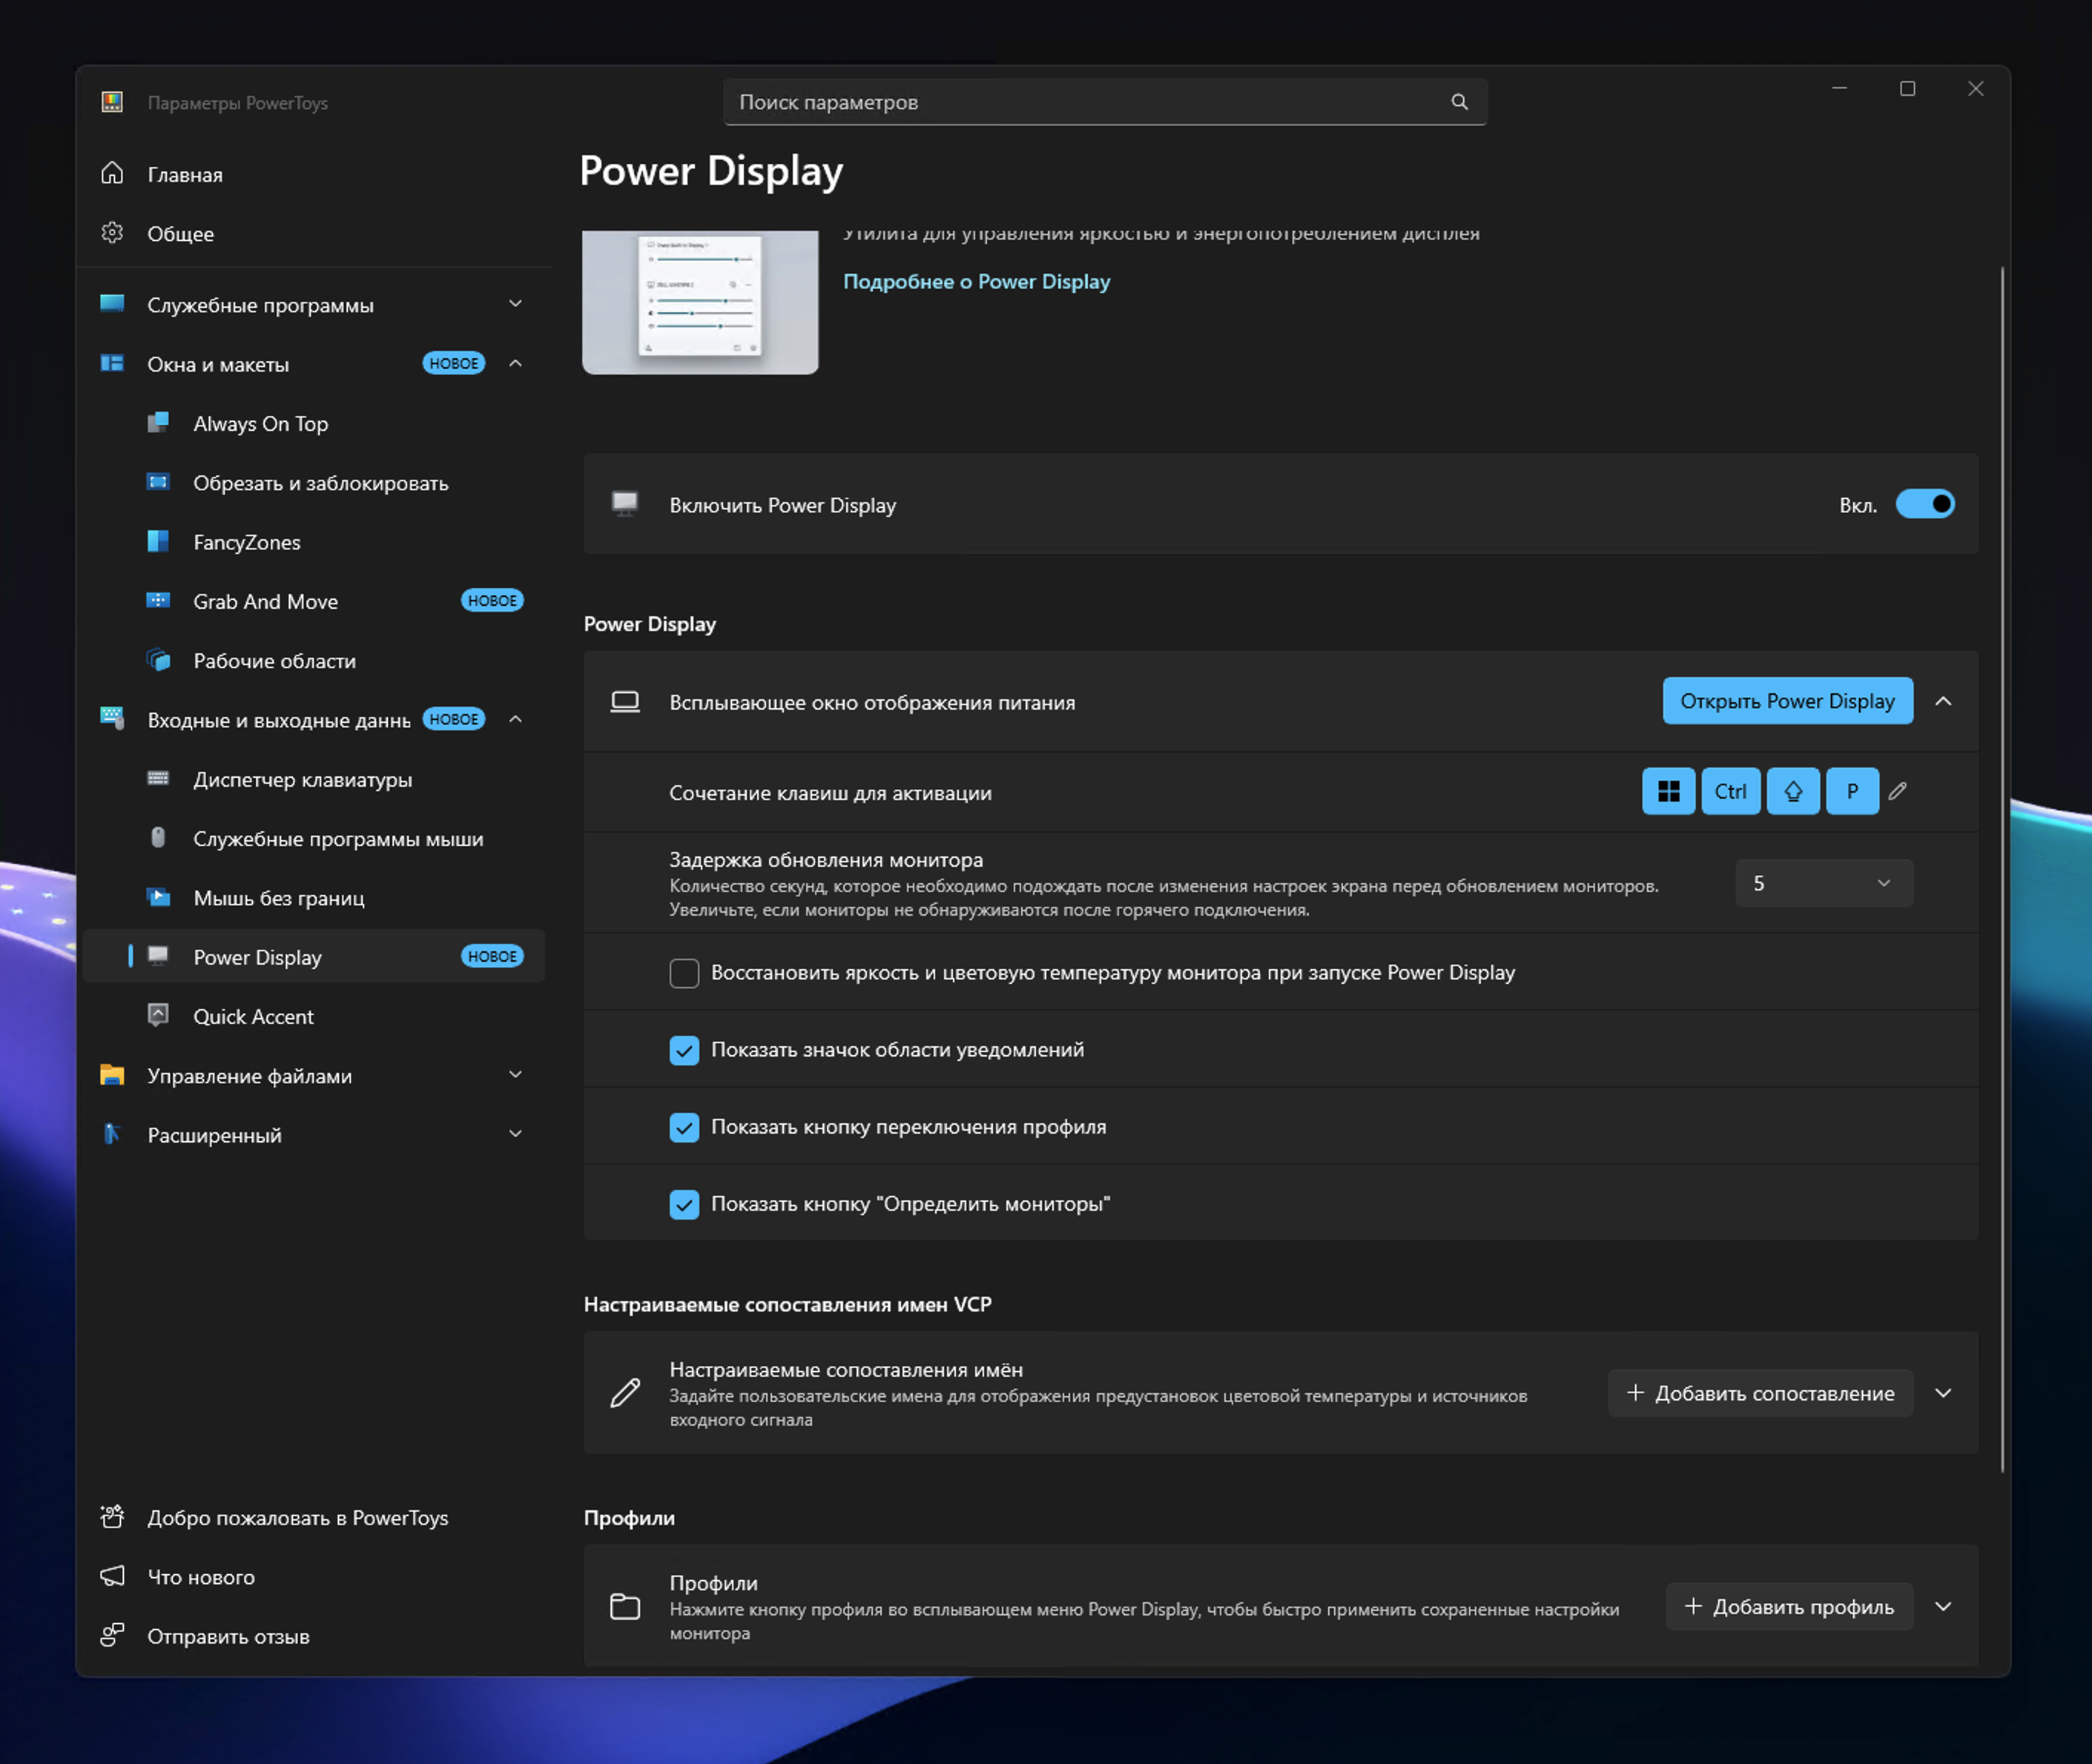Open the Общее general settings
Viewport: 2092px width, 1764px height.
[180, 234]
